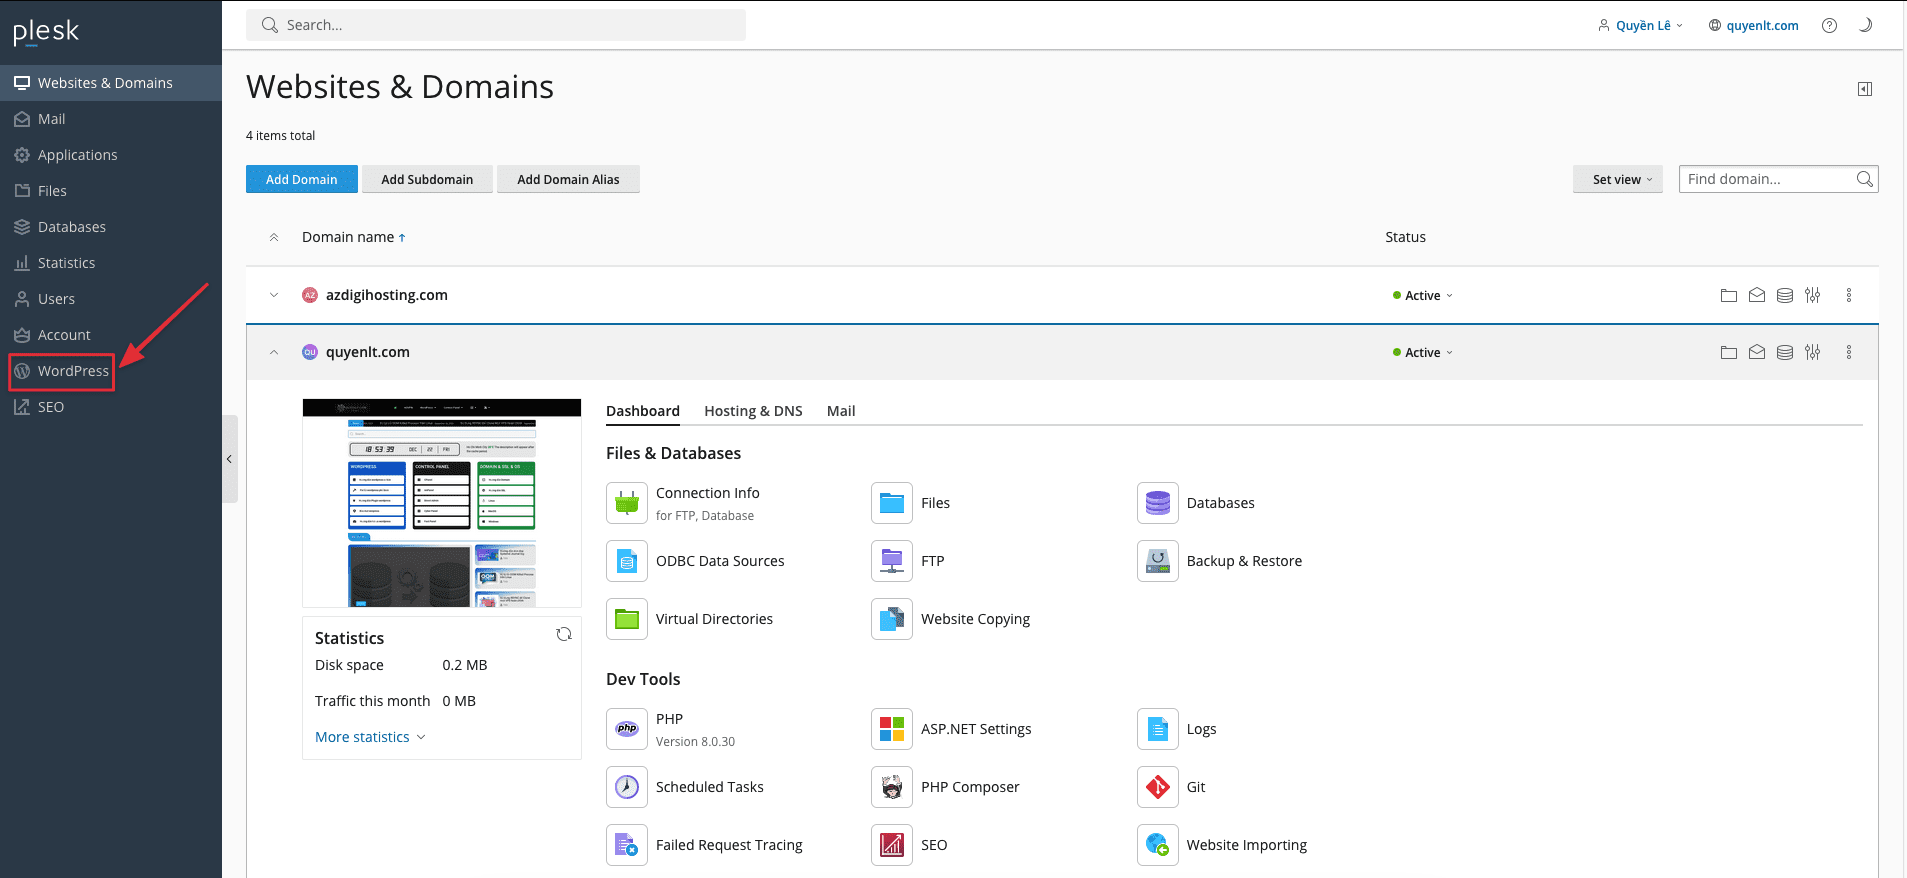Open Backup & Restore icon

[1157, 561]
